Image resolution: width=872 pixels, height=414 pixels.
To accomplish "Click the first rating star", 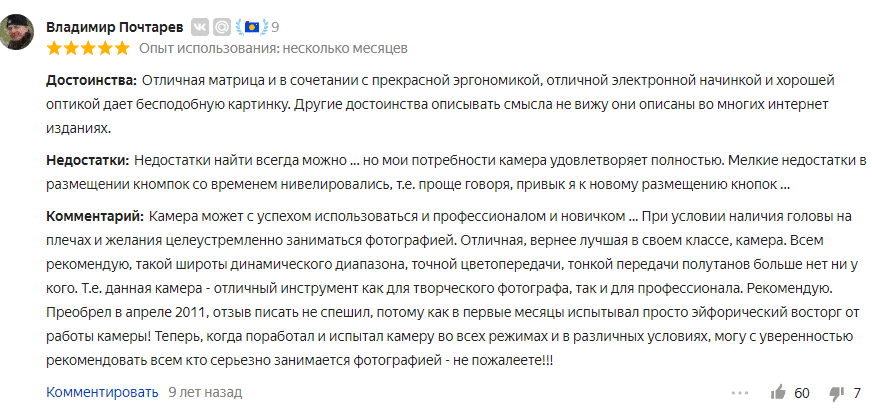I will (54, 48).
